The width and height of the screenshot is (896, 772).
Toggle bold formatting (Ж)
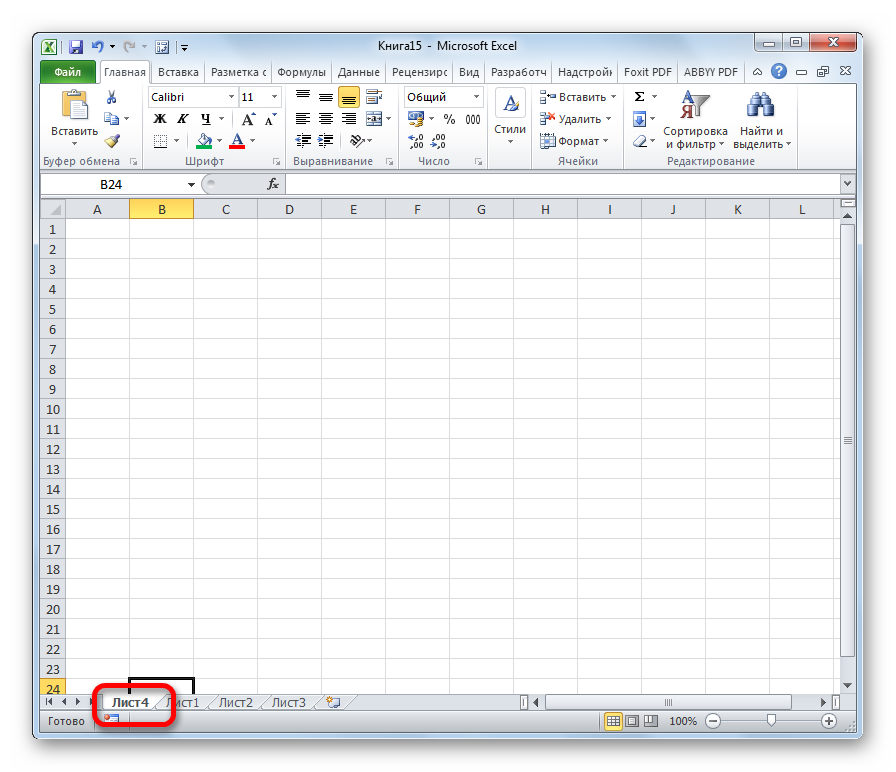click(x=160, y=119)
